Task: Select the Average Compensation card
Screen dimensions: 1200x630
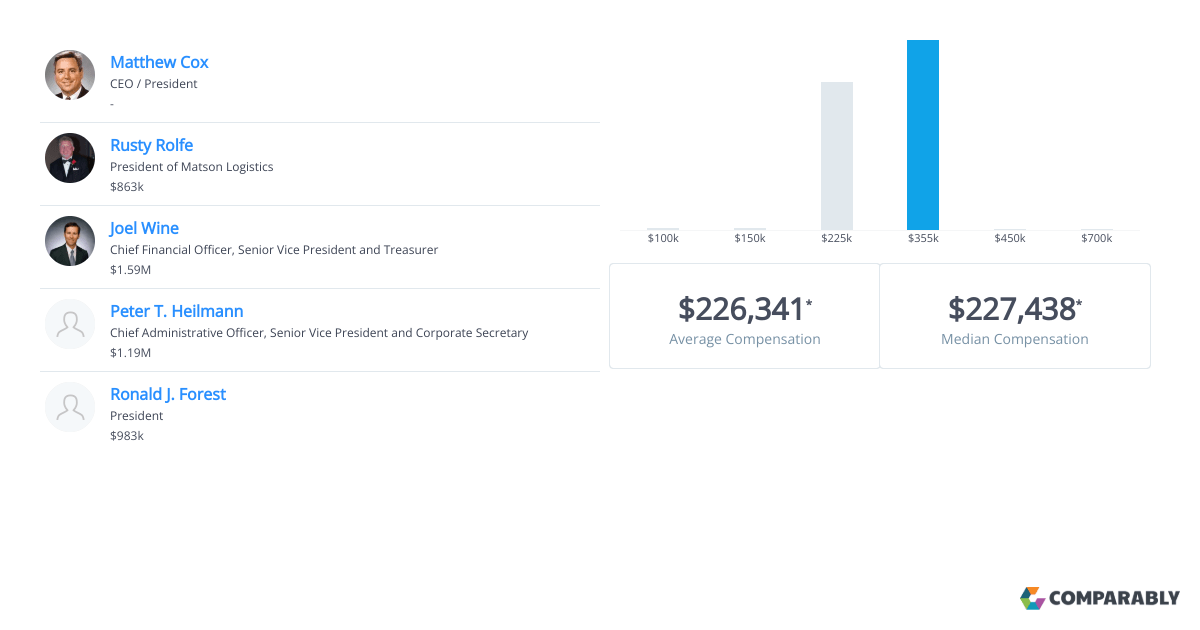Action: 744,316
